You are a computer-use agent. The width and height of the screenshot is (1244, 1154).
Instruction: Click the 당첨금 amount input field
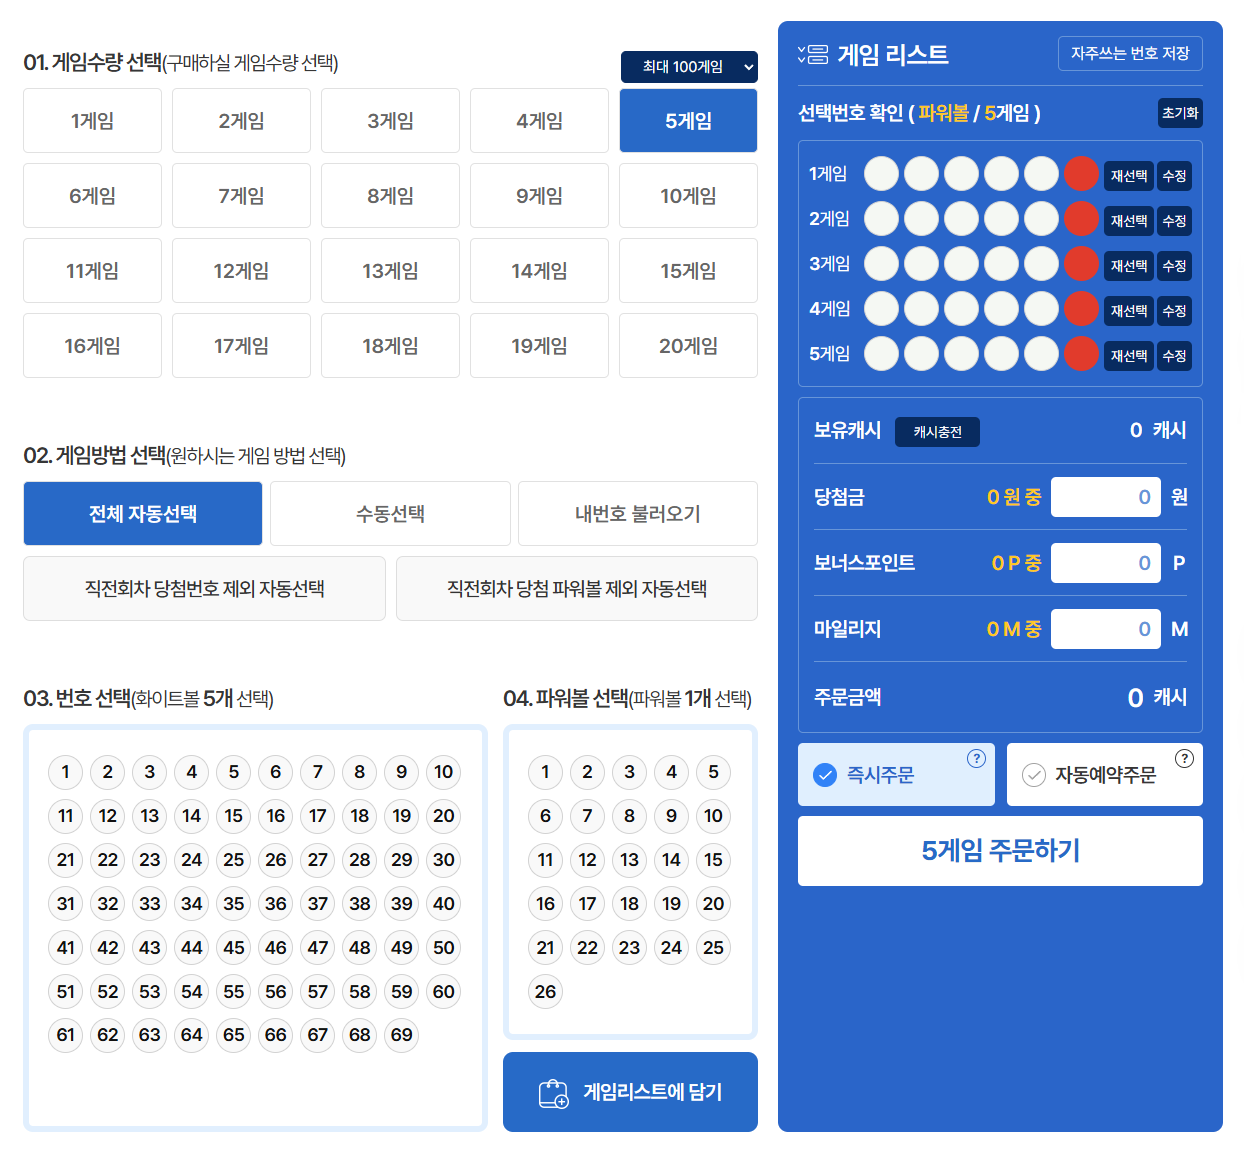click(x=1105, y=497)
